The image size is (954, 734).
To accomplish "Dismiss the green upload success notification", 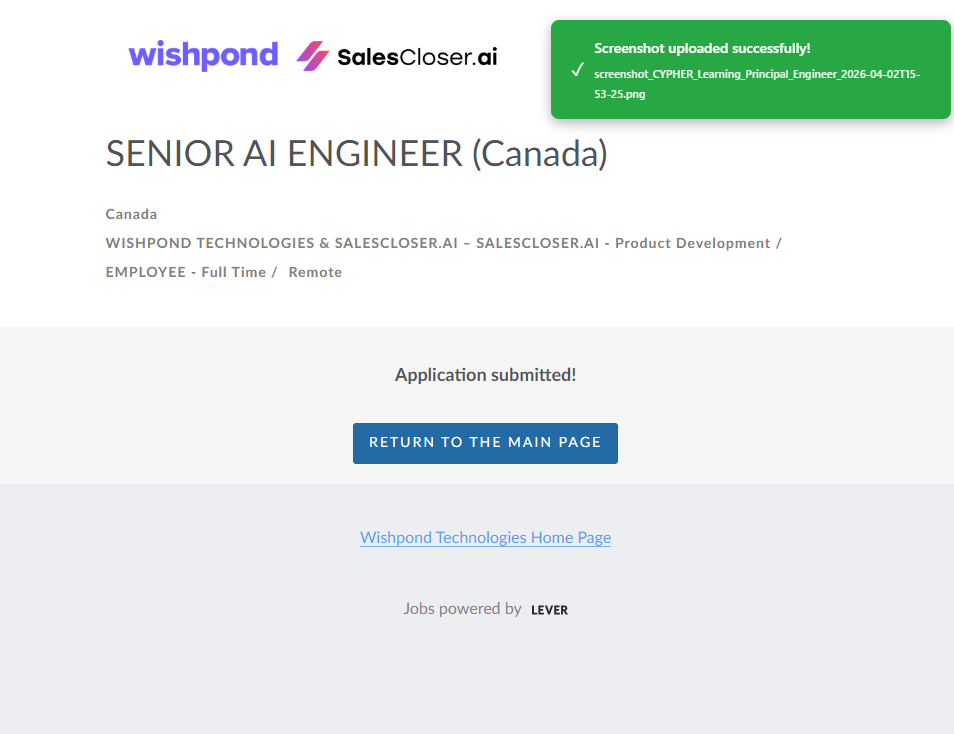I will click(750, 70).
